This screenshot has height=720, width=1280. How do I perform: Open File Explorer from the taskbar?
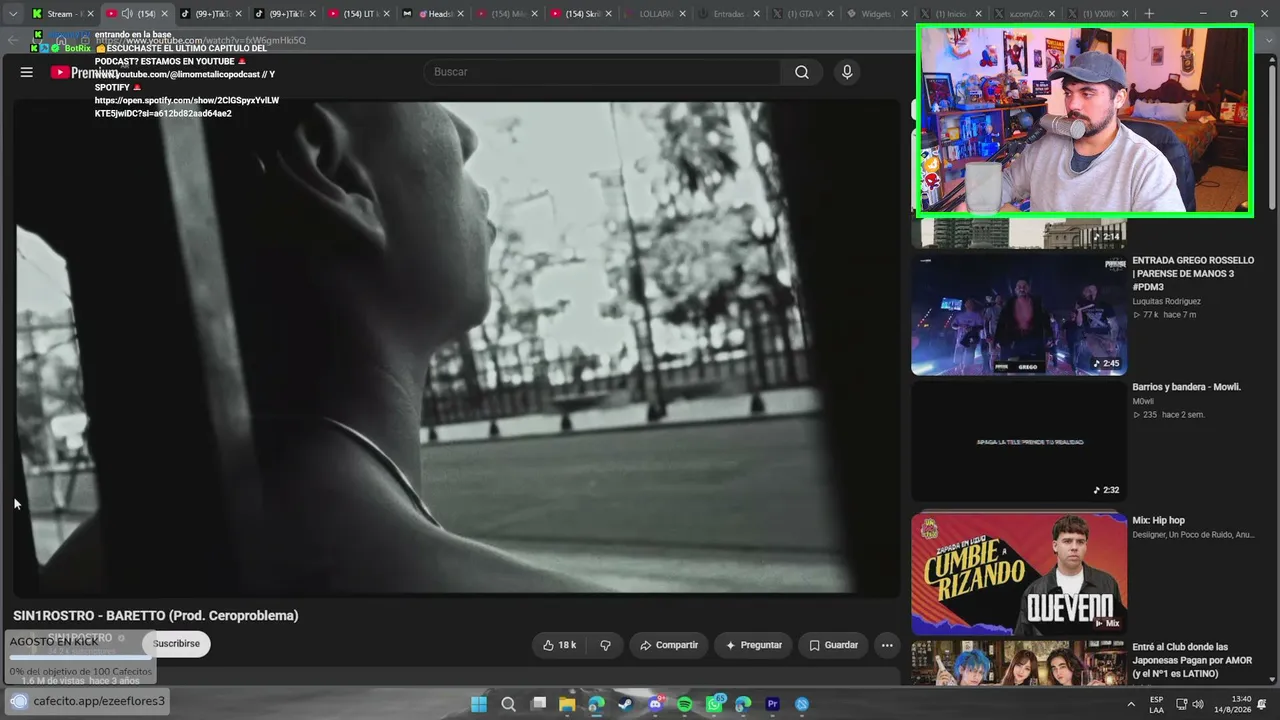[x=567, y=704]
